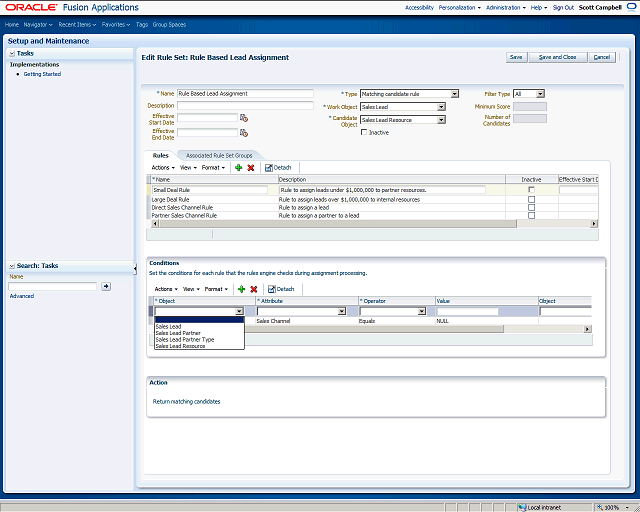Open Format menu in Rules toolbar
640x512 pixels.
click(213, 168)
